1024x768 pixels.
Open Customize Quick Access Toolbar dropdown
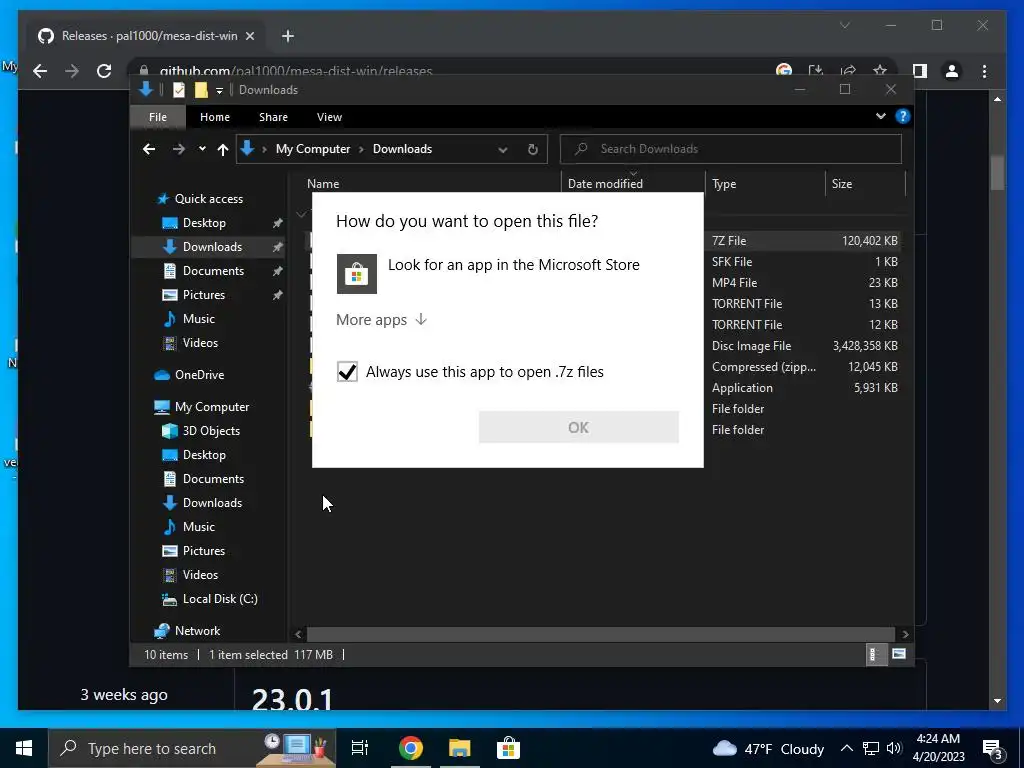(219, 91)
